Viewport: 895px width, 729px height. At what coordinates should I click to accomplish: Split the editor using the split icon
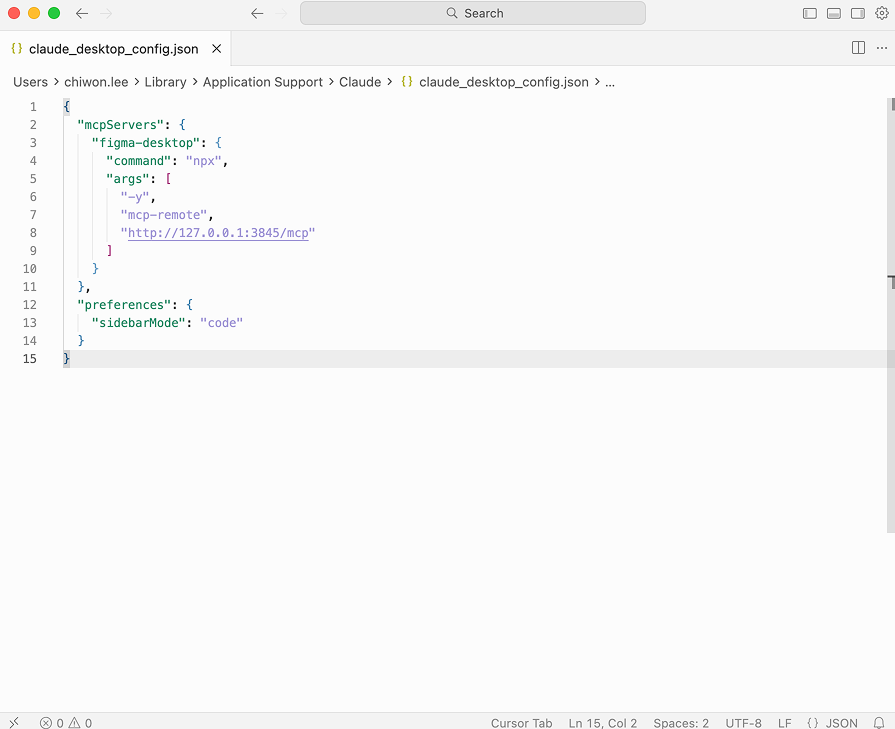coord(857,47)
